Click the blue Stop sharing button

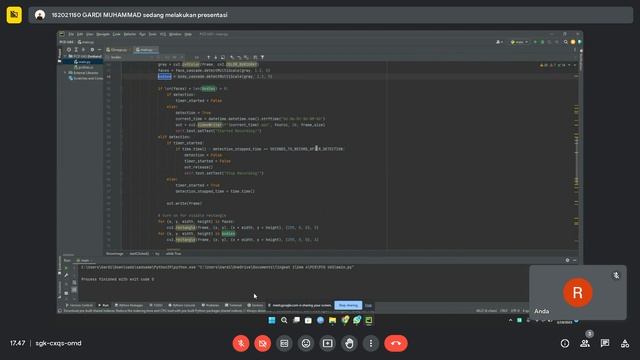click(348, 305)
